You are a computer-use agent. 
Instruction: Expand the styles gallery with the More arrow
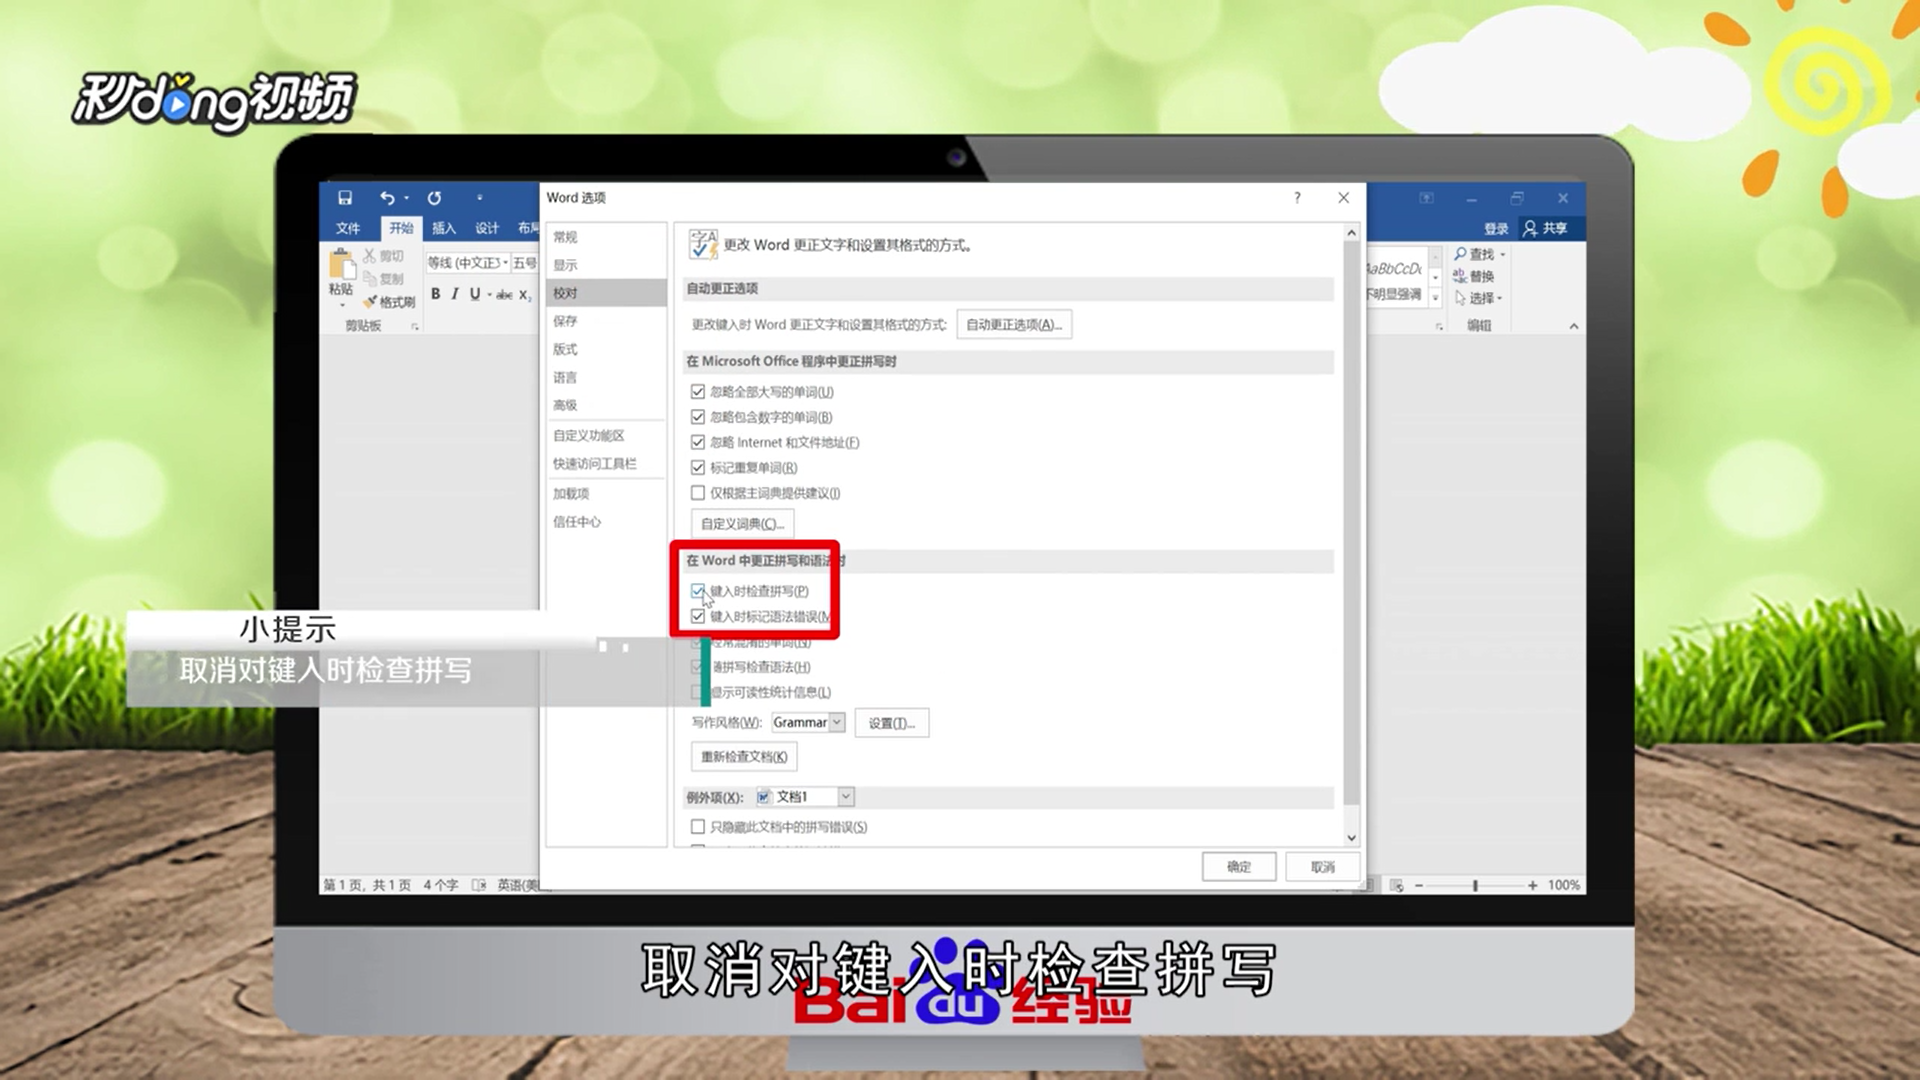(x=1435, y=298)
